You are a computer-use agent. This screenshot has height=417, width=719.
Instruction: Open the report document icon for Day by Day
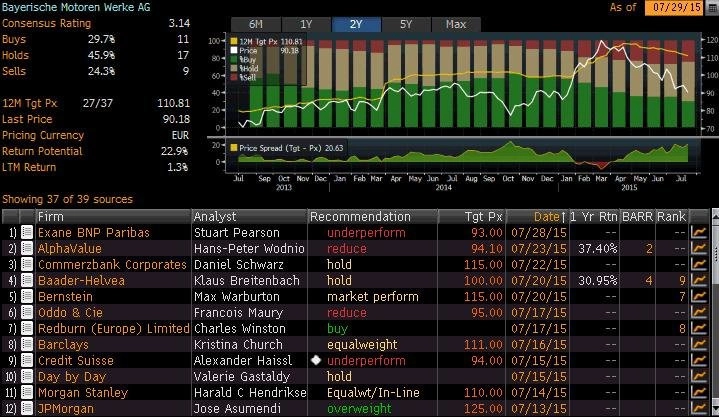(x=27, y=377)
